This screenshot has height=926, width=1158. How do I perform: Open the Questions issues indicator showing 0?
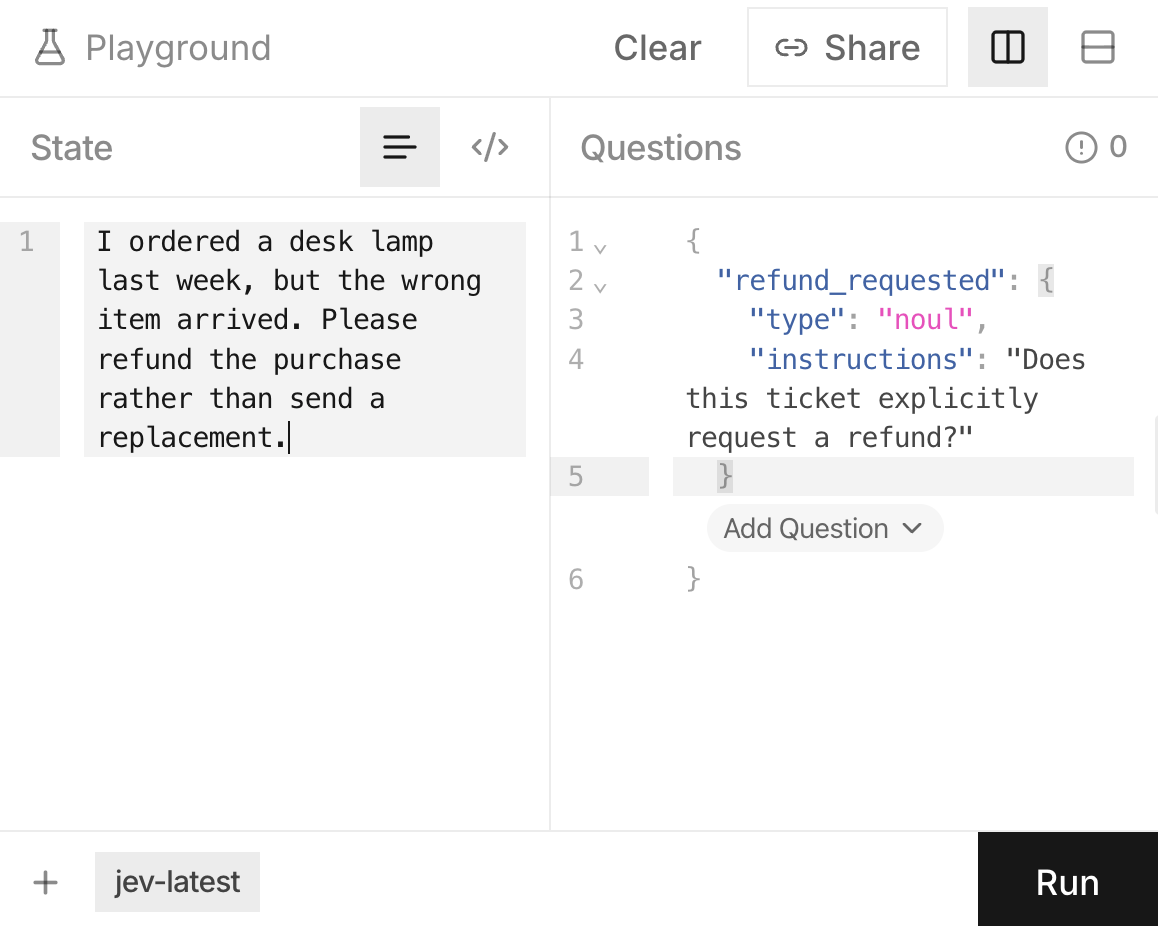click(x=1096, y=147)
